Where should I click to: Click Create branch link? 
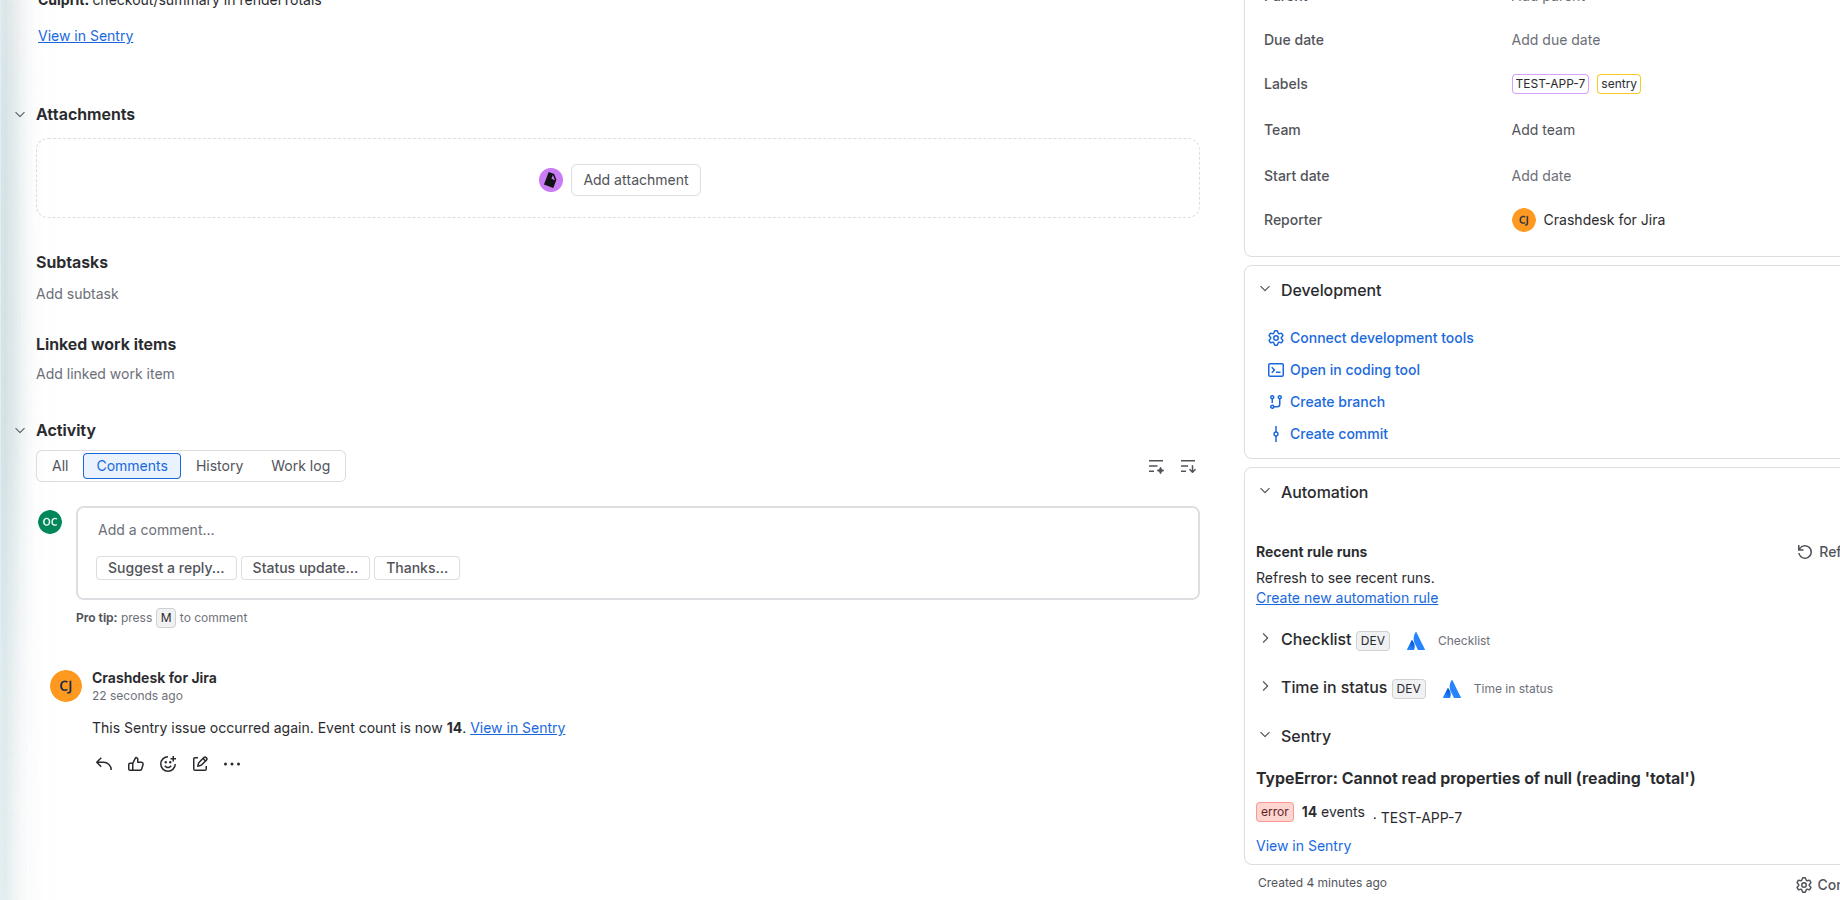pyautogui.click(x=1337, y=402)
